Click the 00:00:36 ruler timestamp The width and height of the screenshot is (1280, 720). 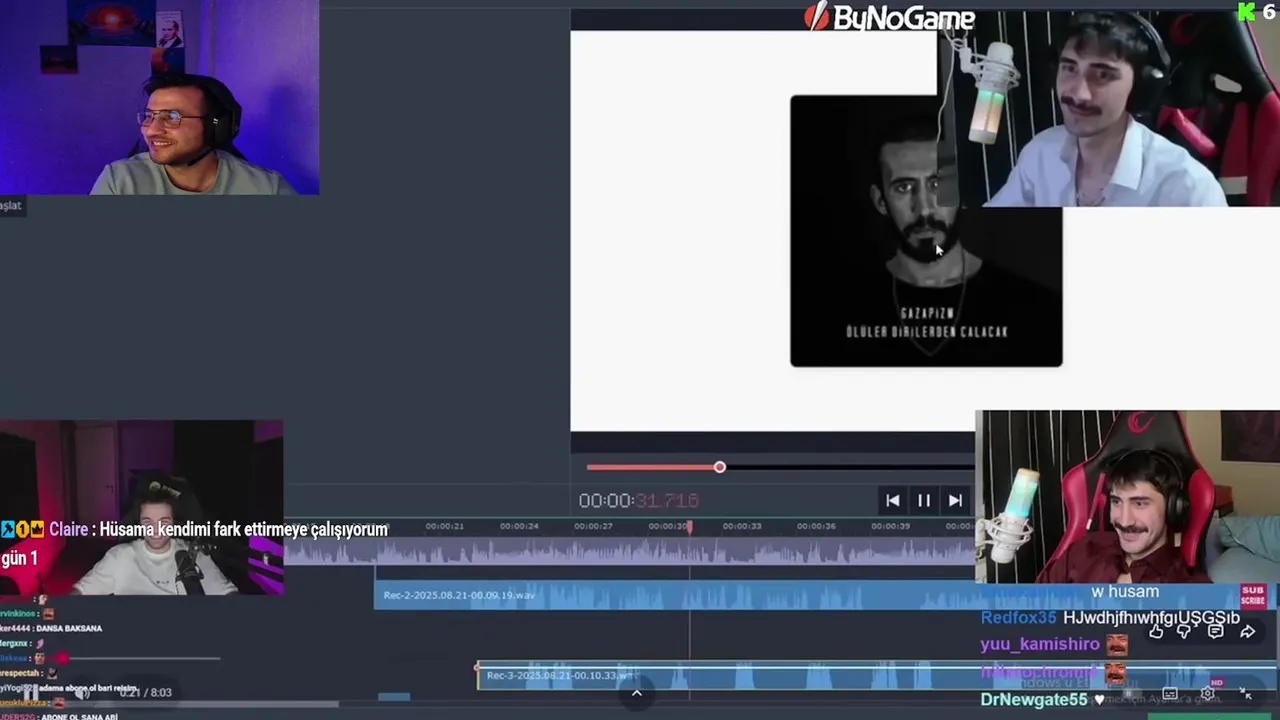click(816, 526)
